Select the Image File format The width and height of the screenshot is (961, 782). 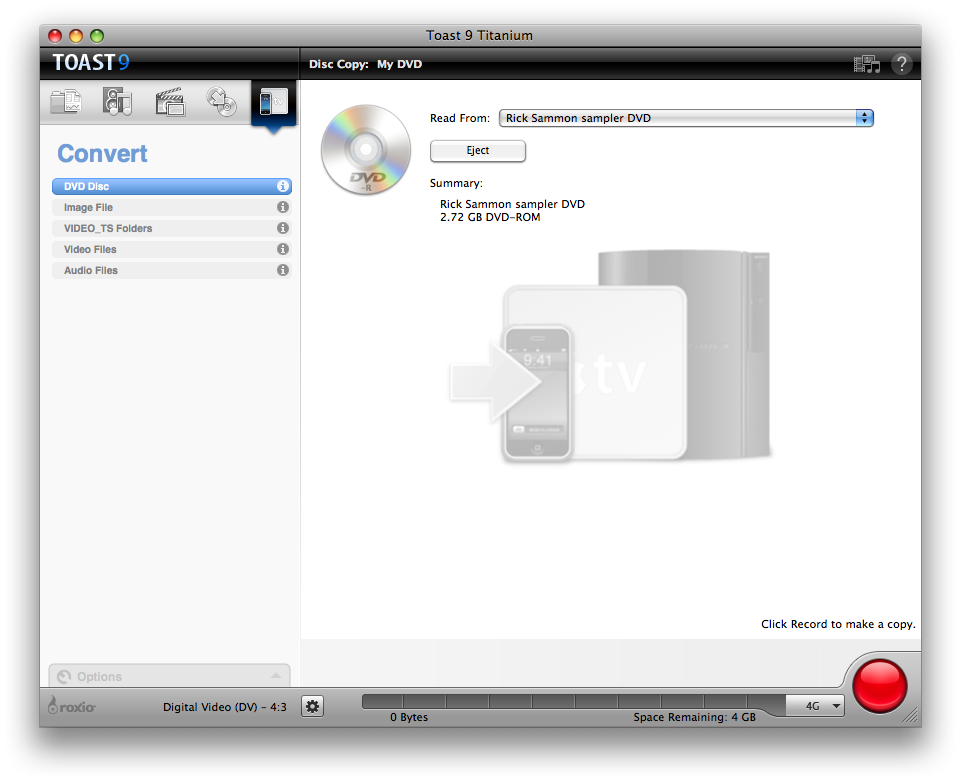(x=172, y=207)
